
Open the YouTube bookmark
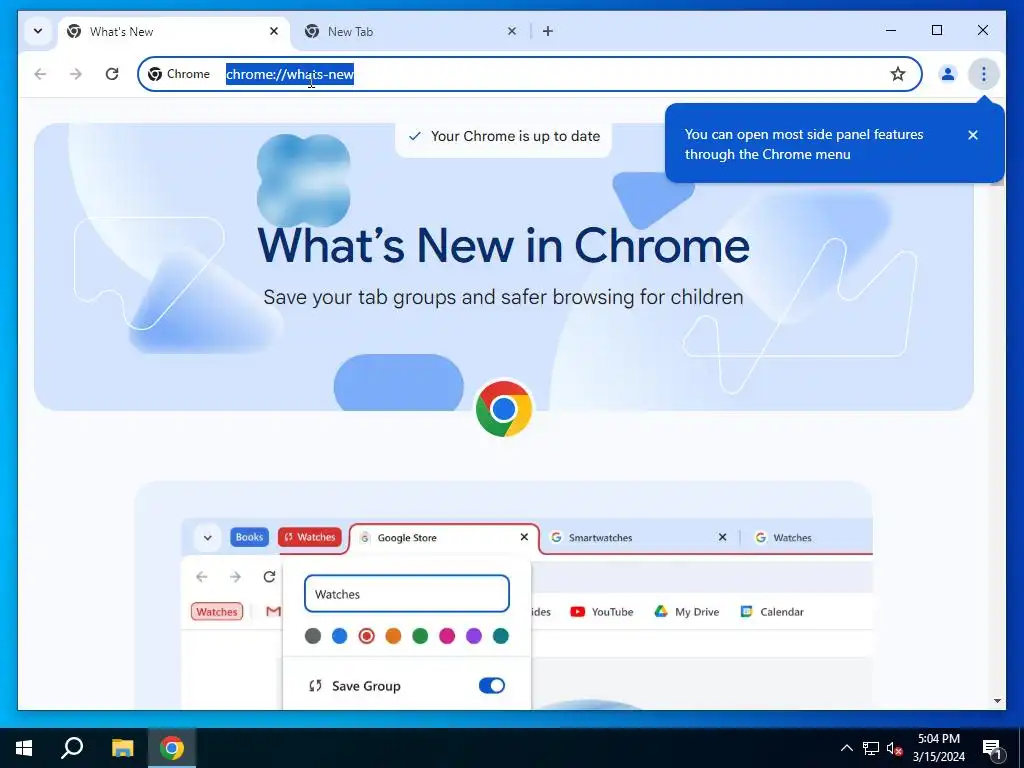tap(601, 612)
